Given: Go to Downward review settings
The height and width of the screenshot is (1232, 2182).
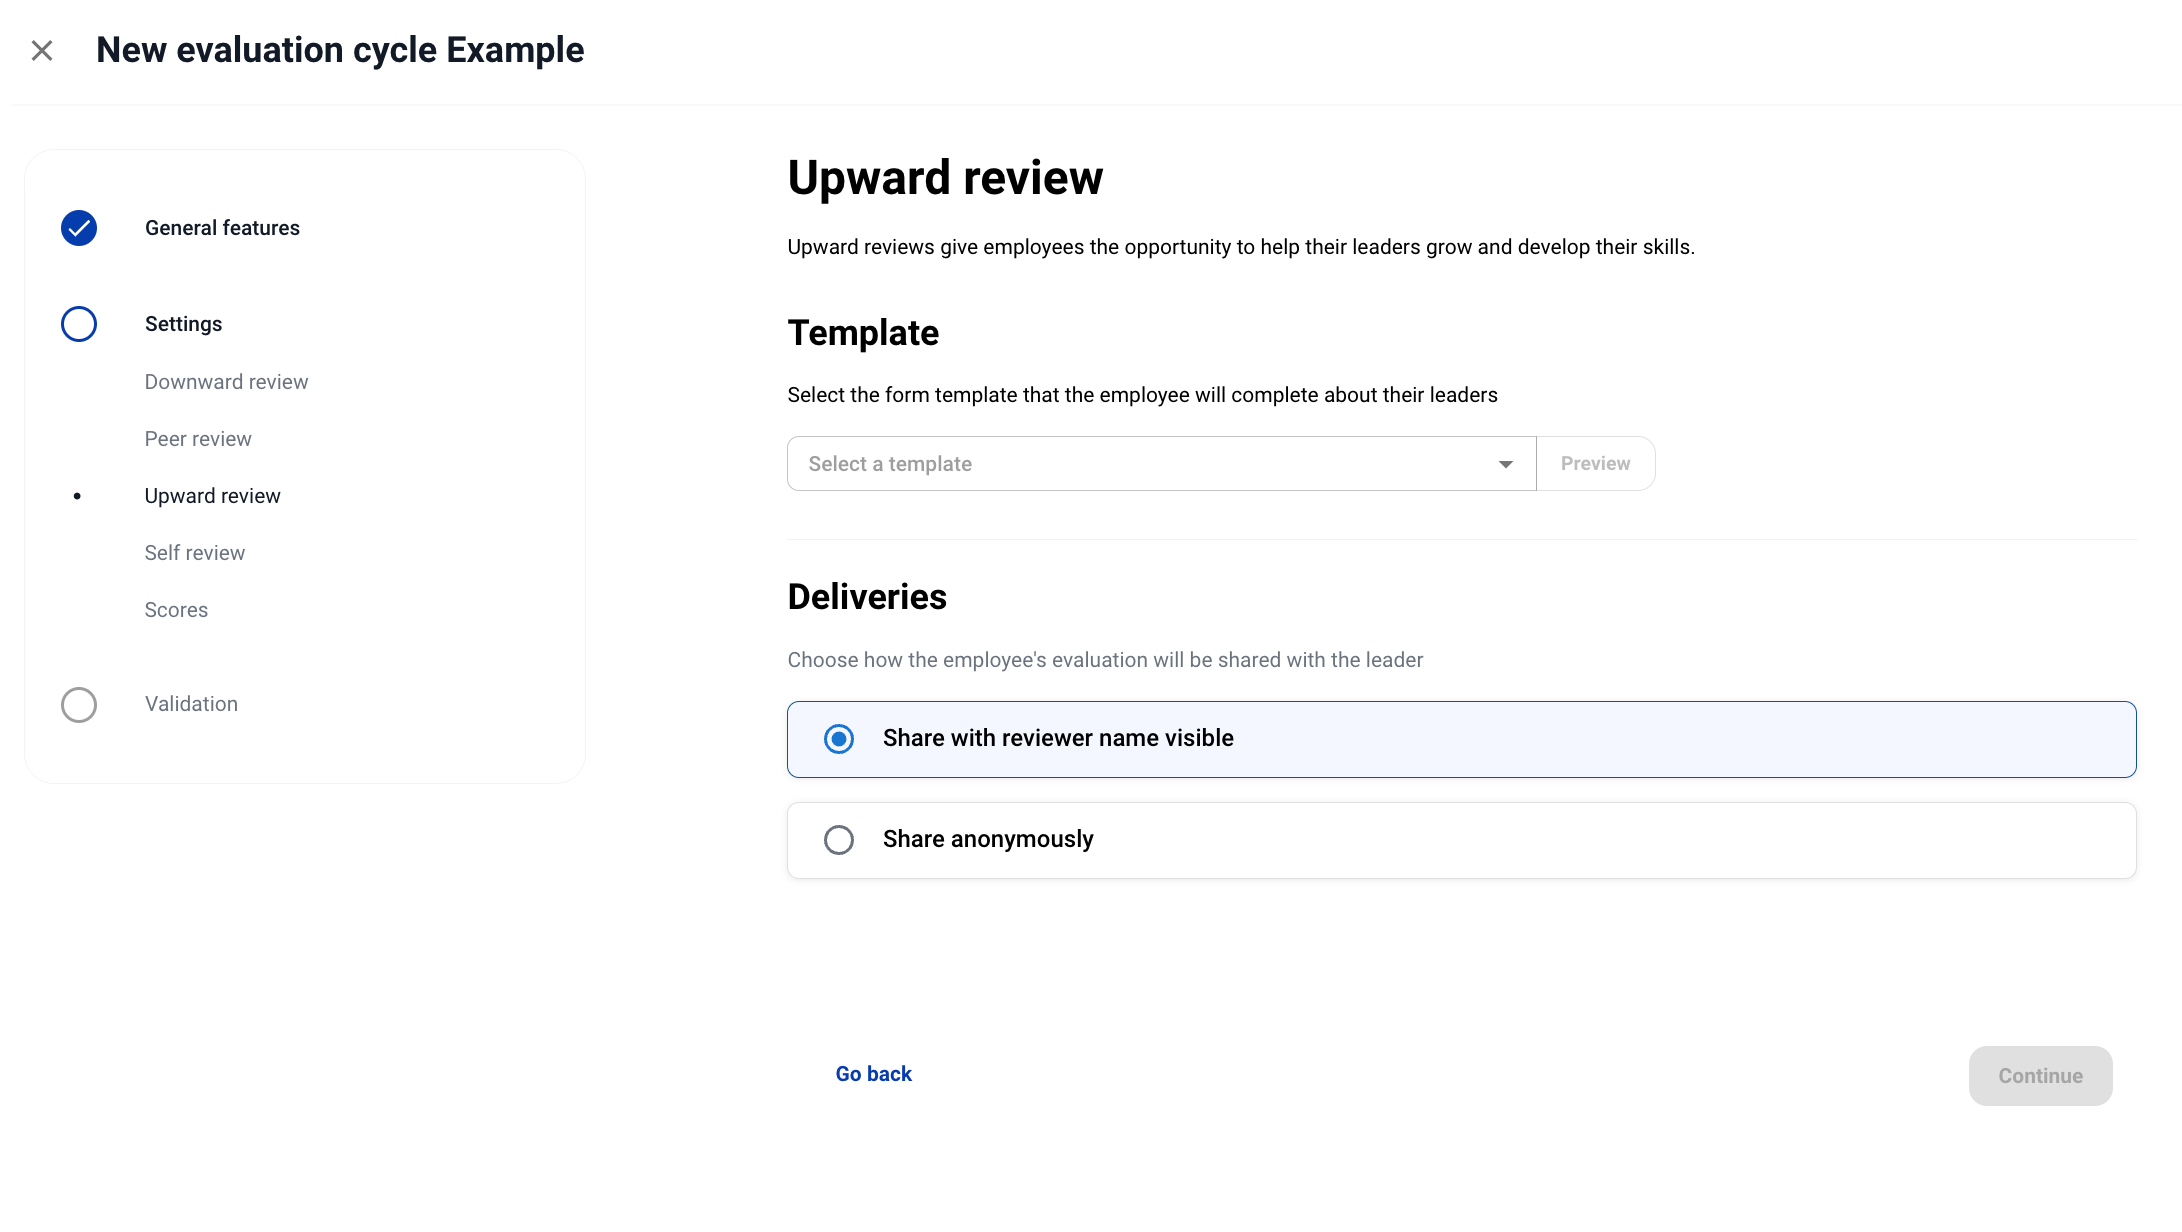Looking at the screenshot, I should 226,382.
